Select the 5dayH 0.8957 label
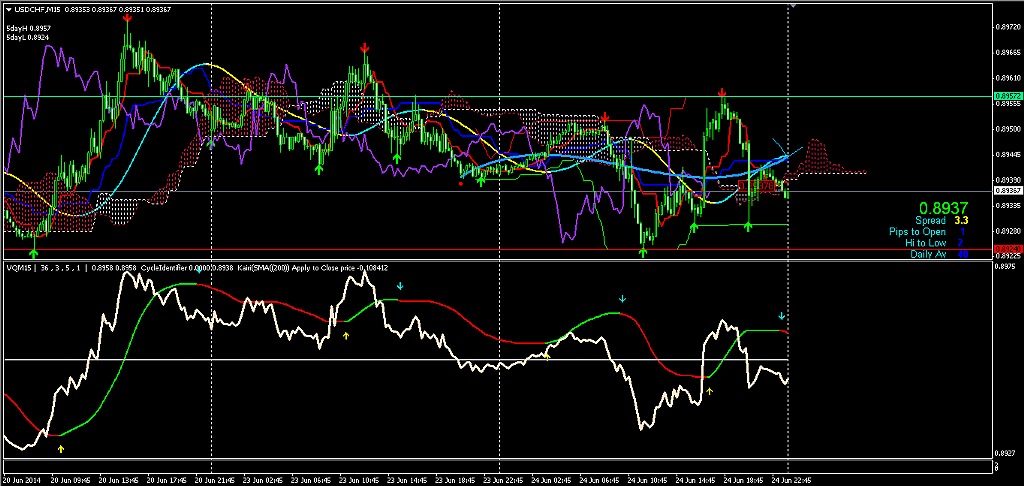Viewport: 1024px width, 486px height. (26, 27)
